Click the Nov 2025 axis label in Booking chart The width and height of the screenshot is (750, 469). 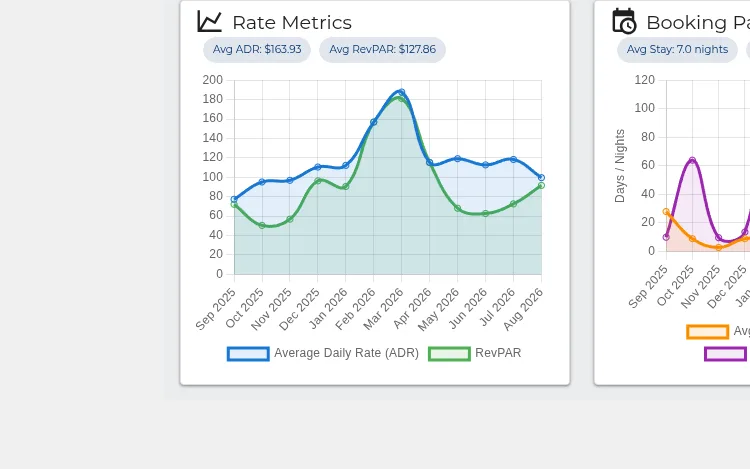tap(700, 286)
